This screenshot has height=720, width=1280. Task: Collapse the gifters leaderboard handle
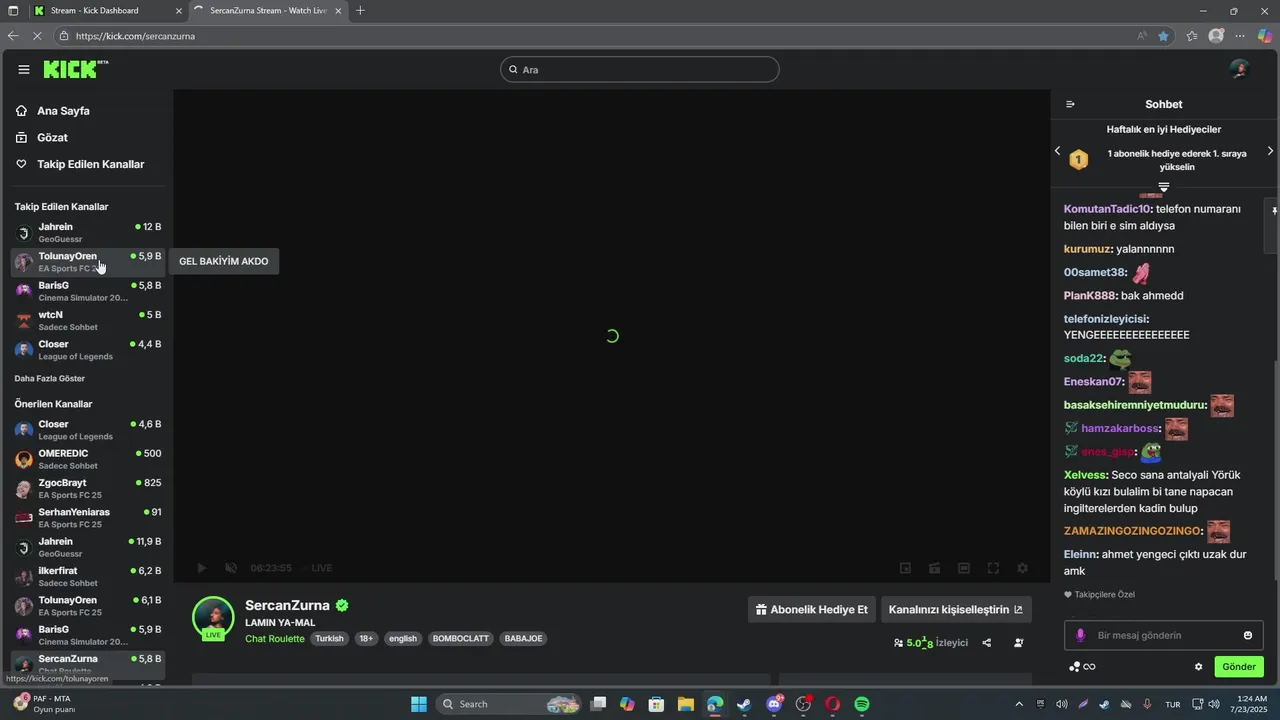point(1164,187)
